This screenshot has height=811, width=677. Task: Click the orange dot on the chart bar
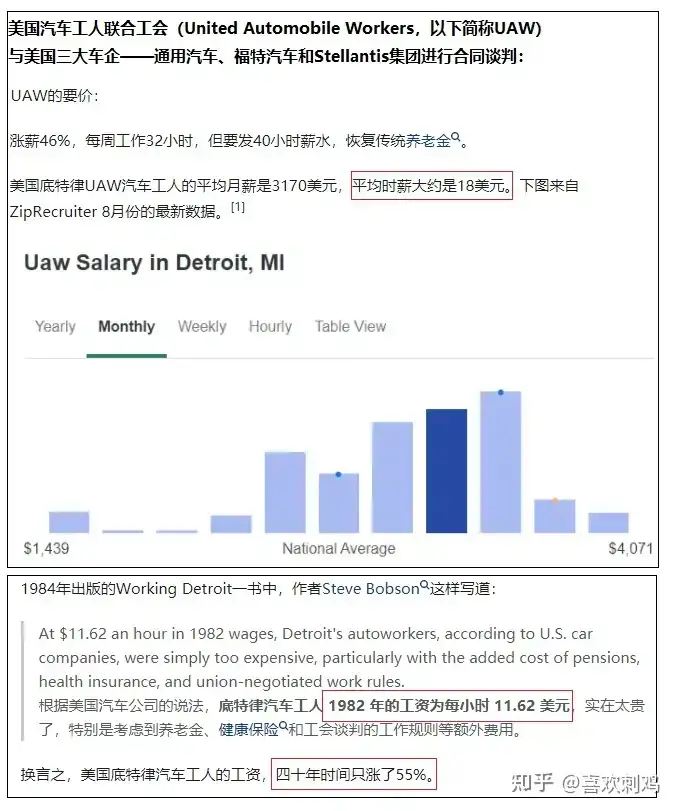(555, 501)
